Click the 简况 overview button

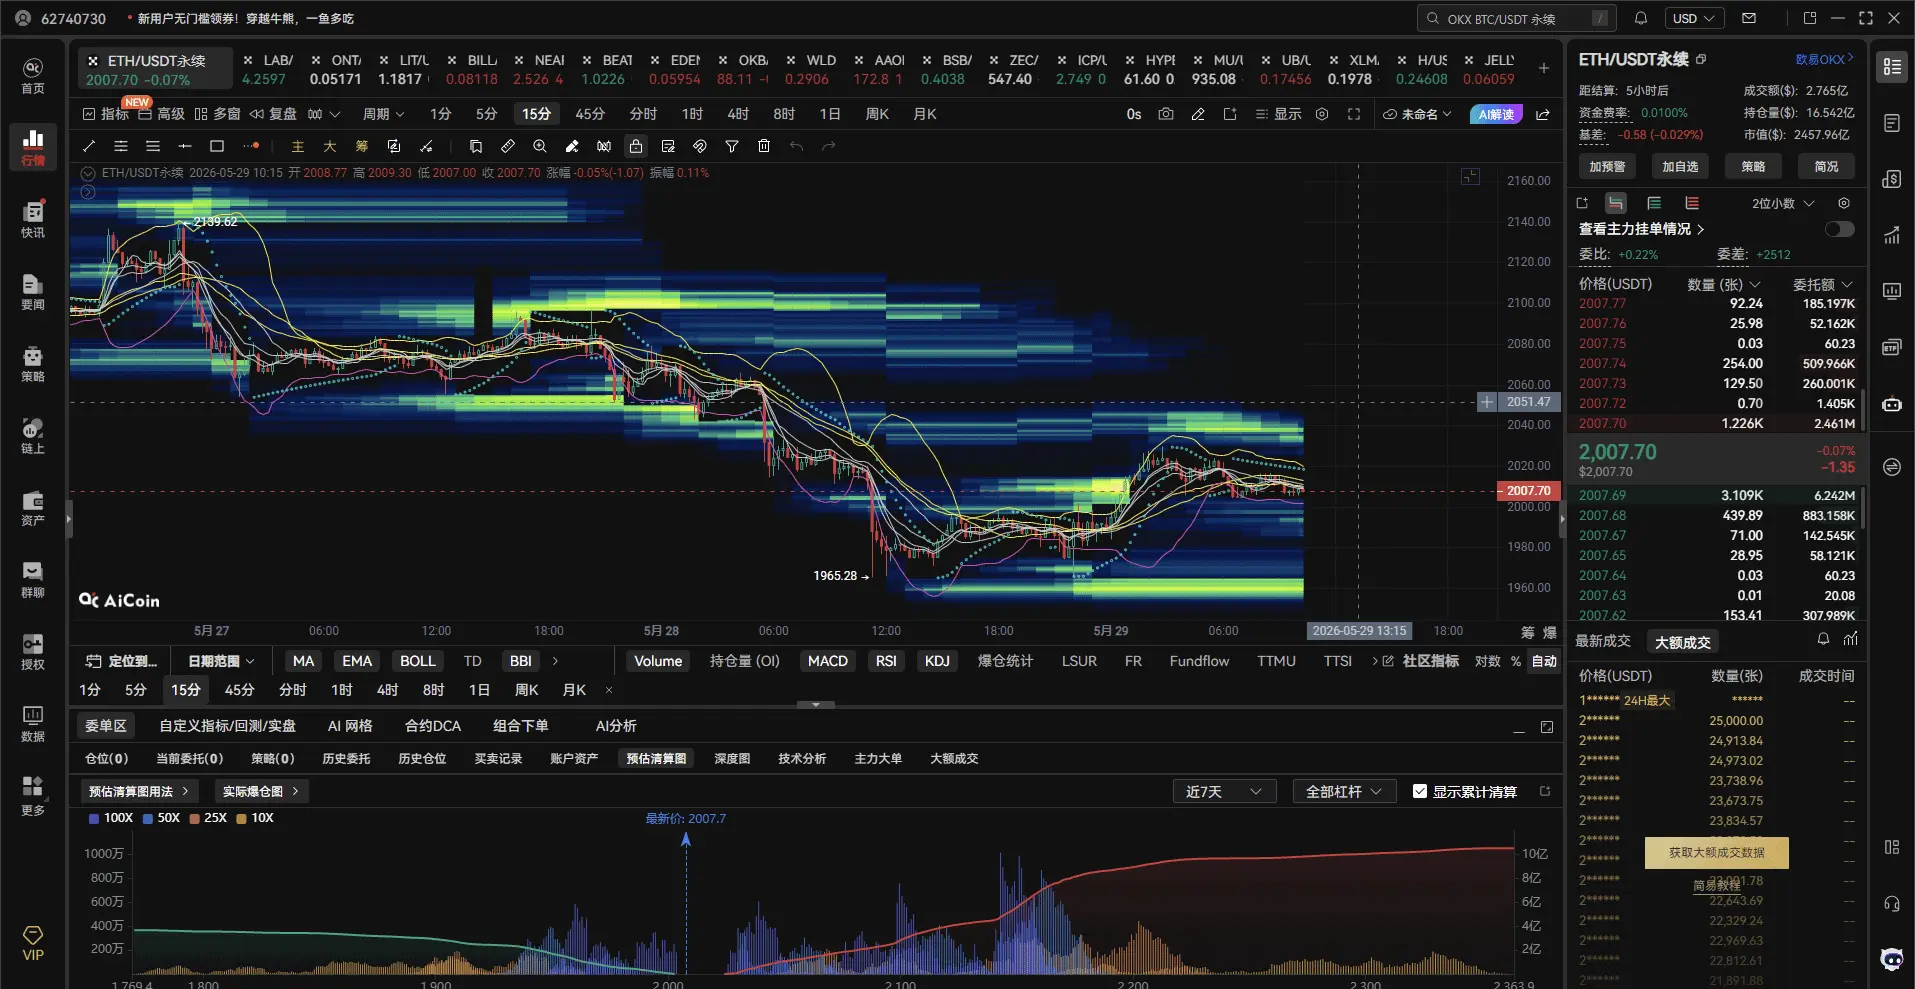pos(1826,167)
